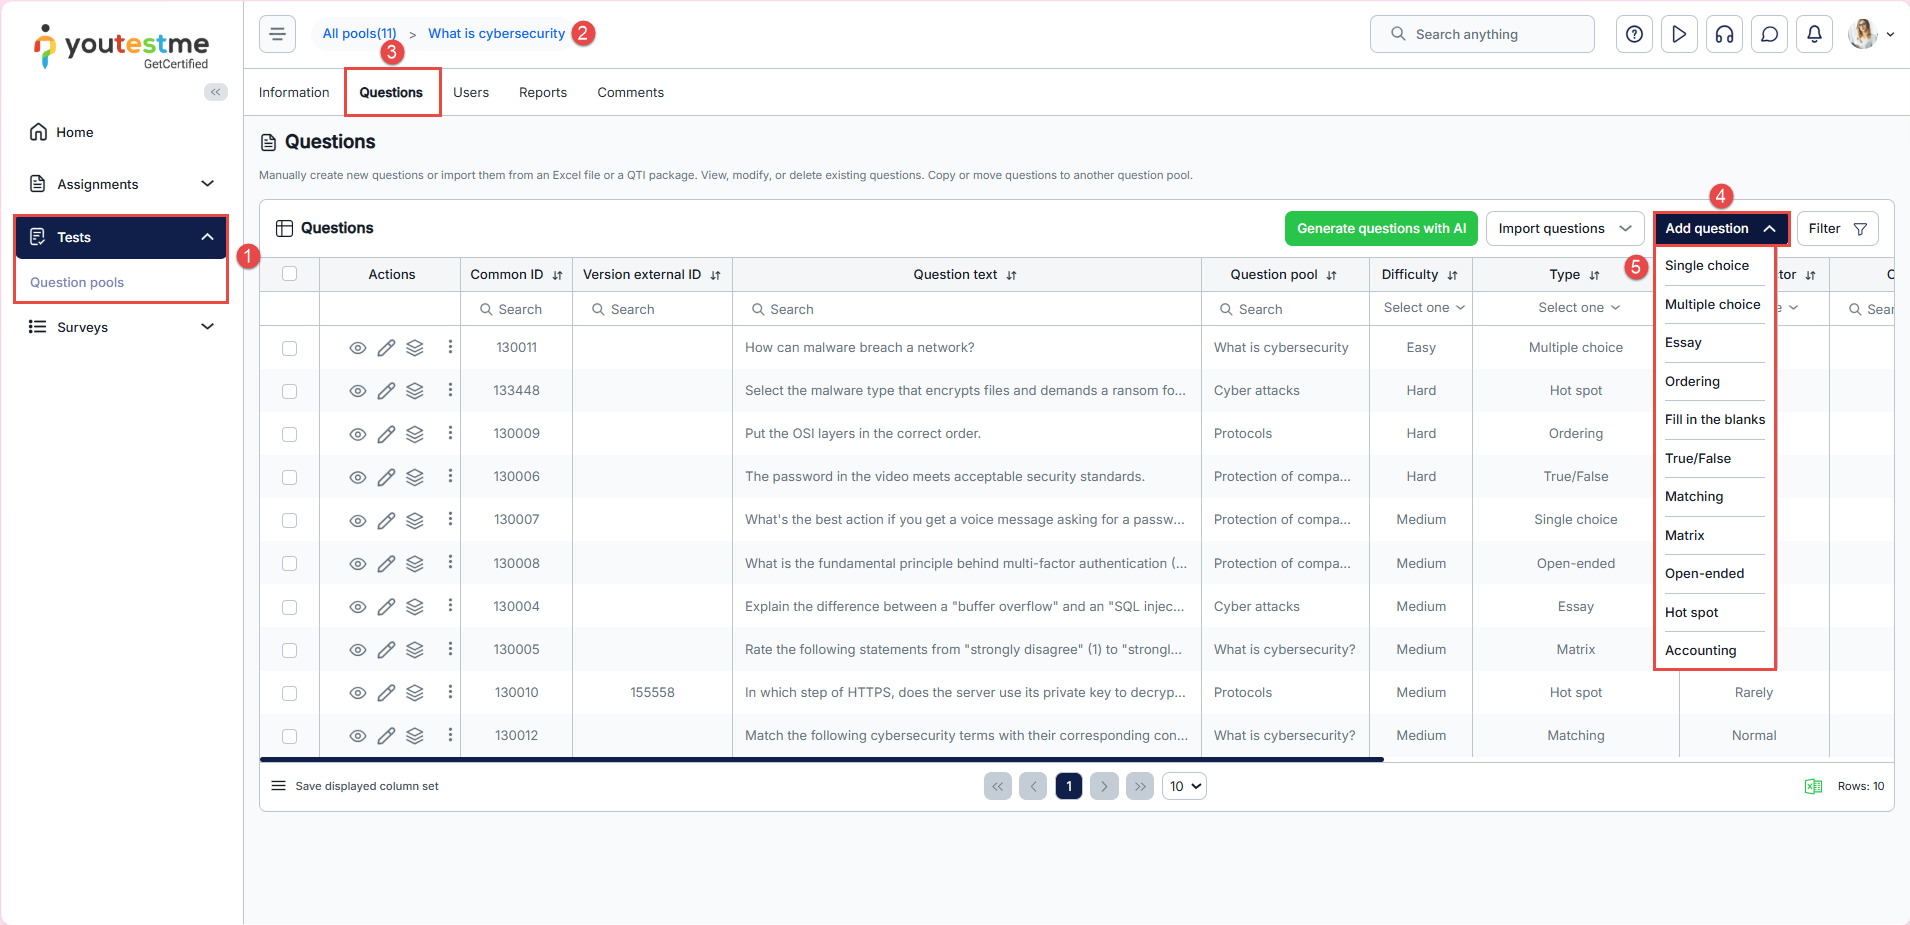1910x925 pixels.
Task: Open the rows-per-page dropdown showing 10
Action: [1184, 786]
